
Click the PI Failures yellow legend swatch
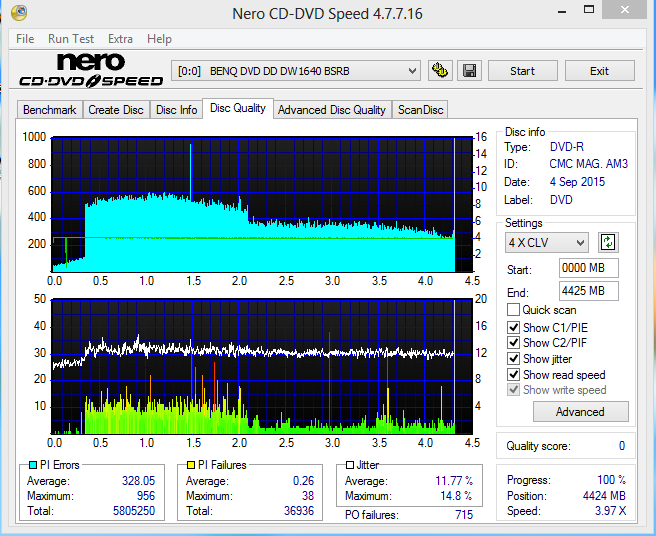coord(191,465)
